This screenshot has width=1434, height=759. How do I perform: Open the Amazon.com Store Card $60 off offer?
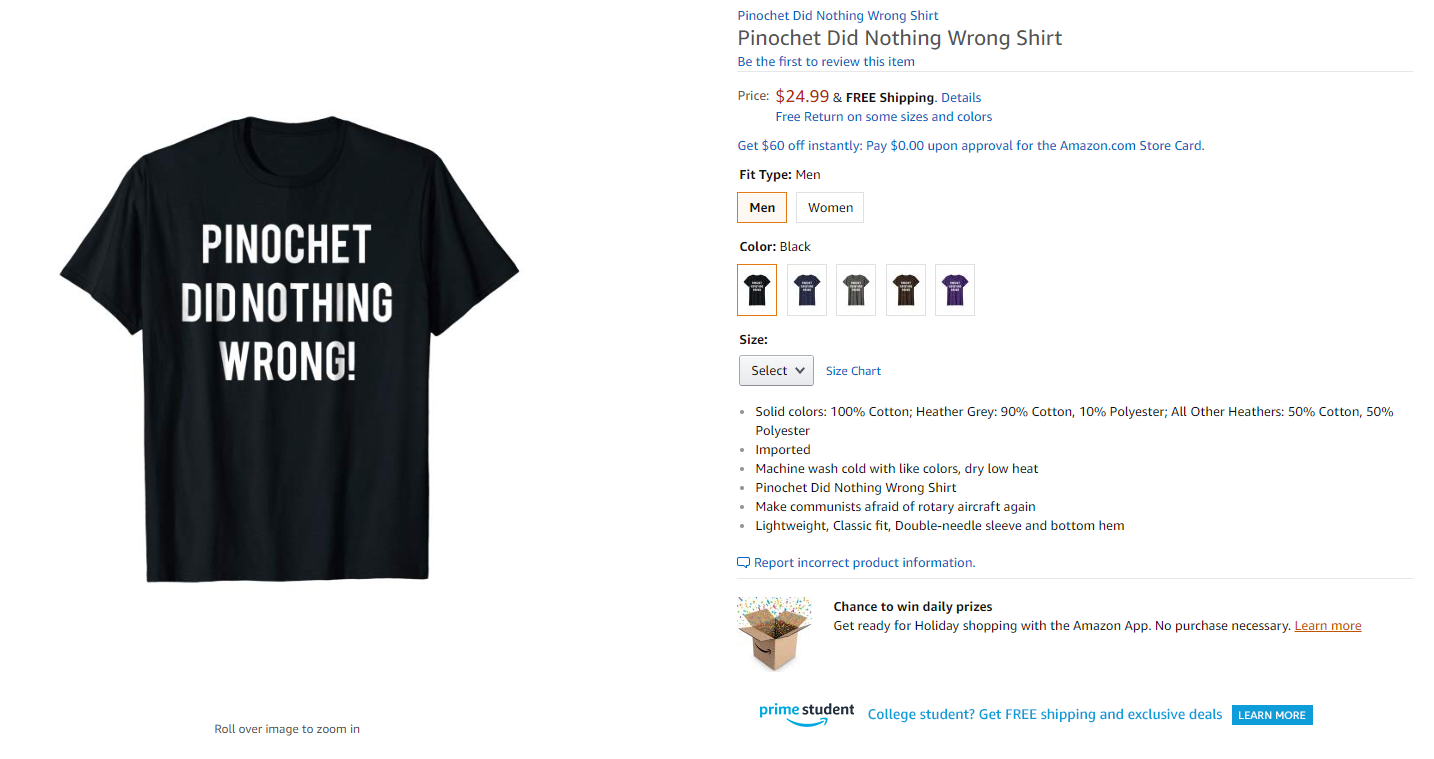(971, 146)
